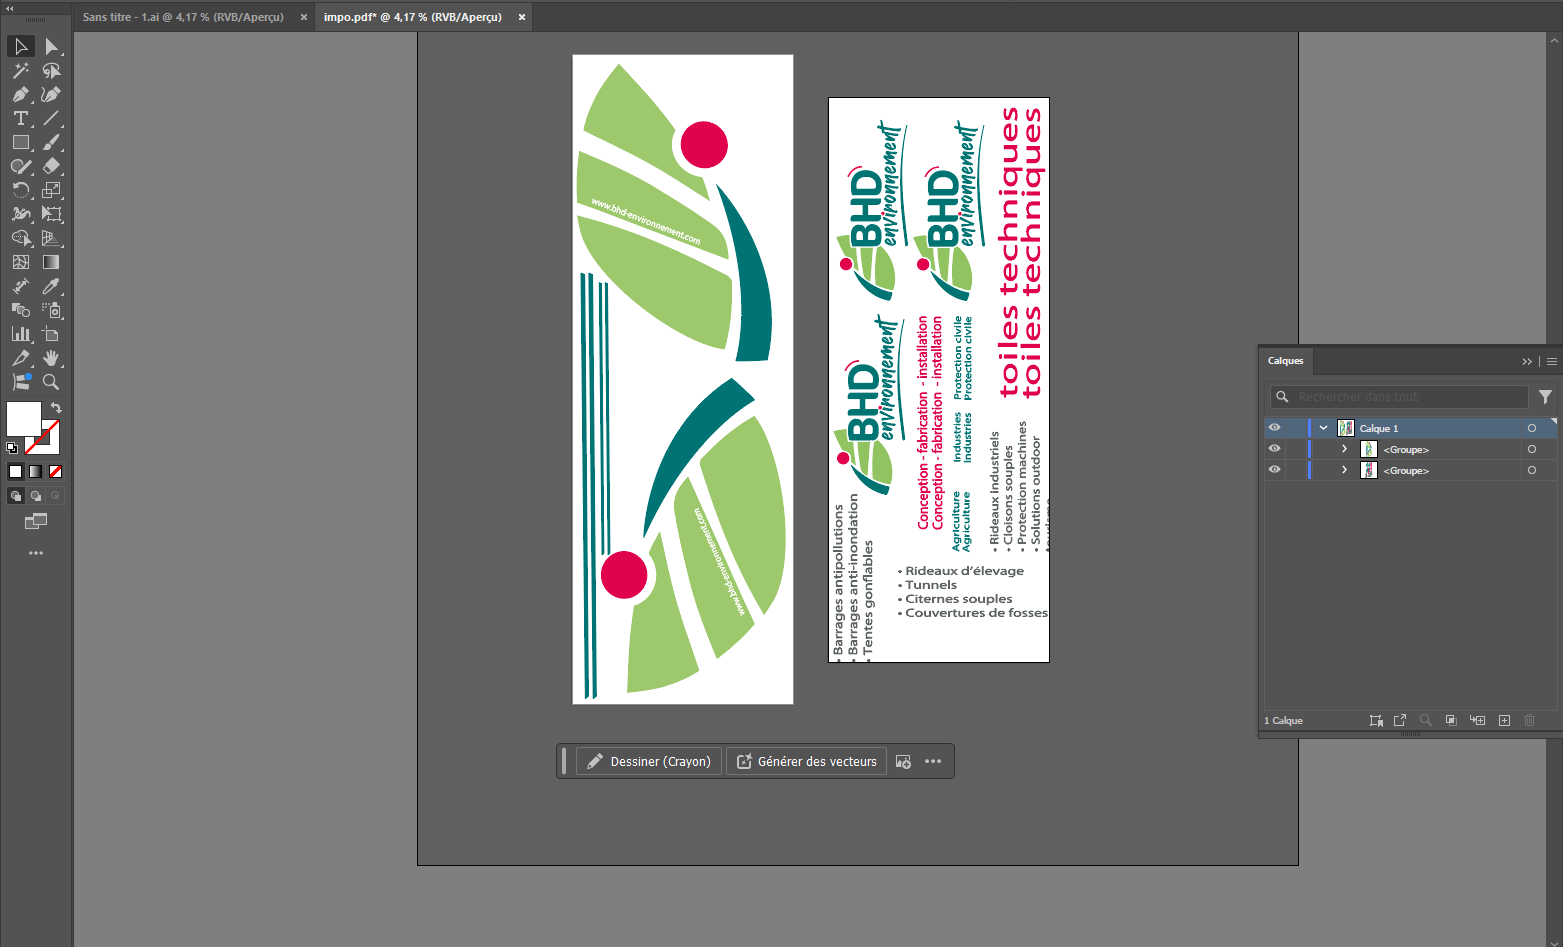Collapse the Calques panel to icons

pos(1527,361)
